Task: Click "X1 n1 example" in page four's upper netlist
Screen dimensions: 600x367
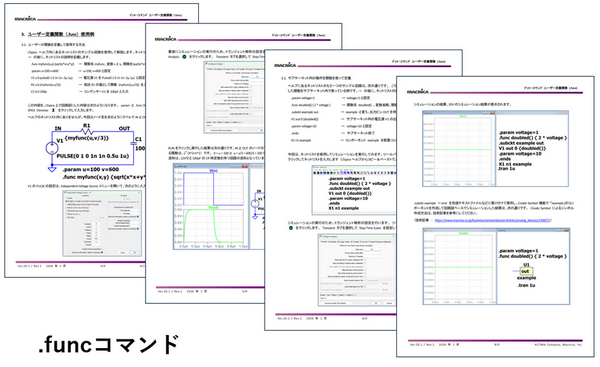Action: tap(515, 164)
